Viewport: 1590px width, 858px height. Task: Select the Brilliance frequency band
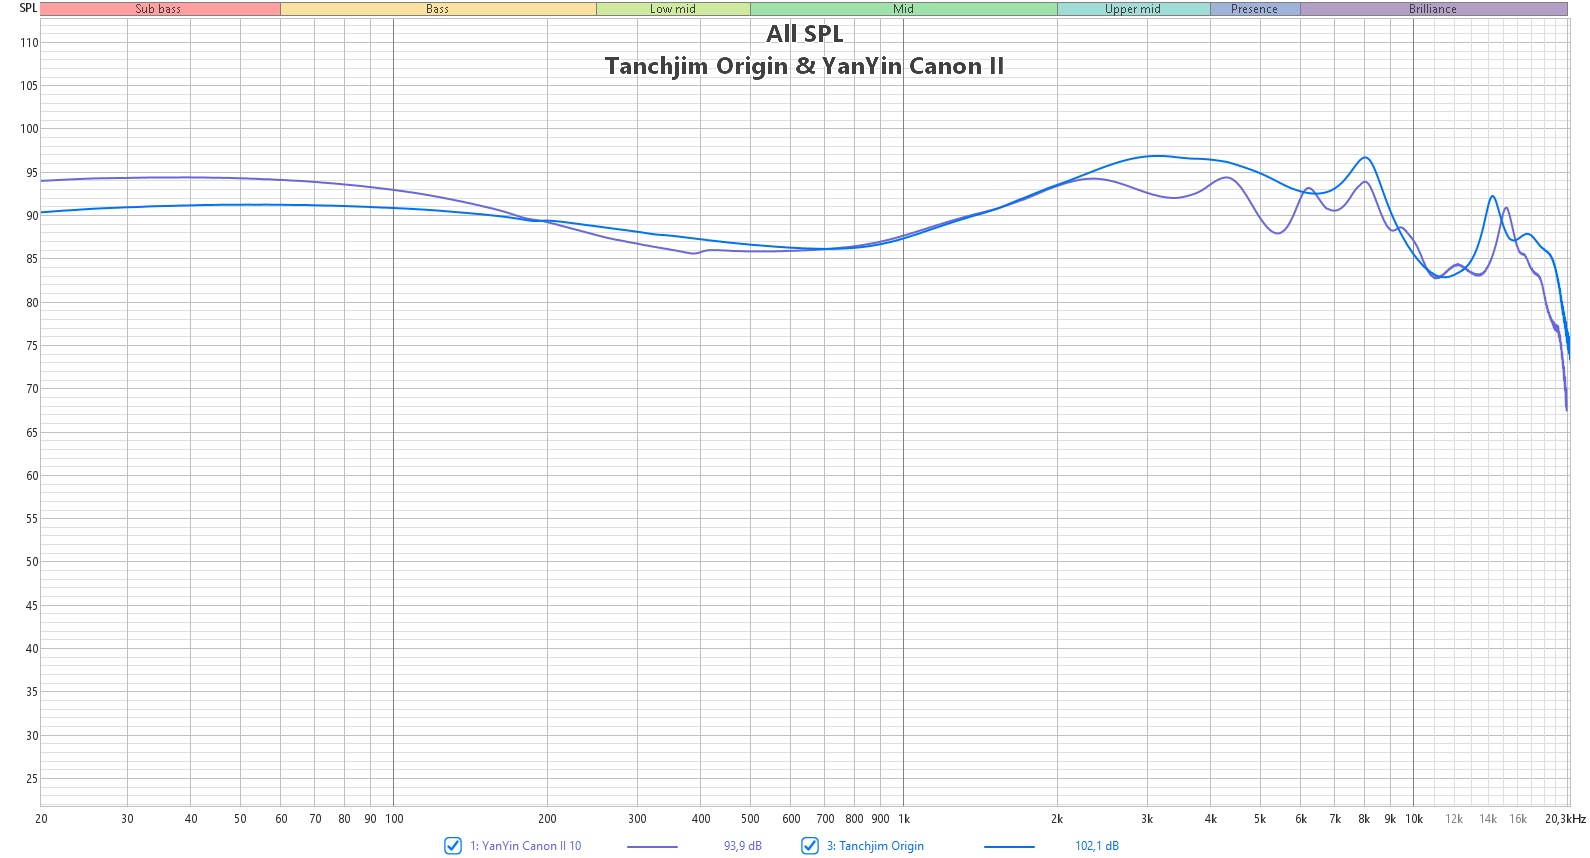(x=1433, y=9)
